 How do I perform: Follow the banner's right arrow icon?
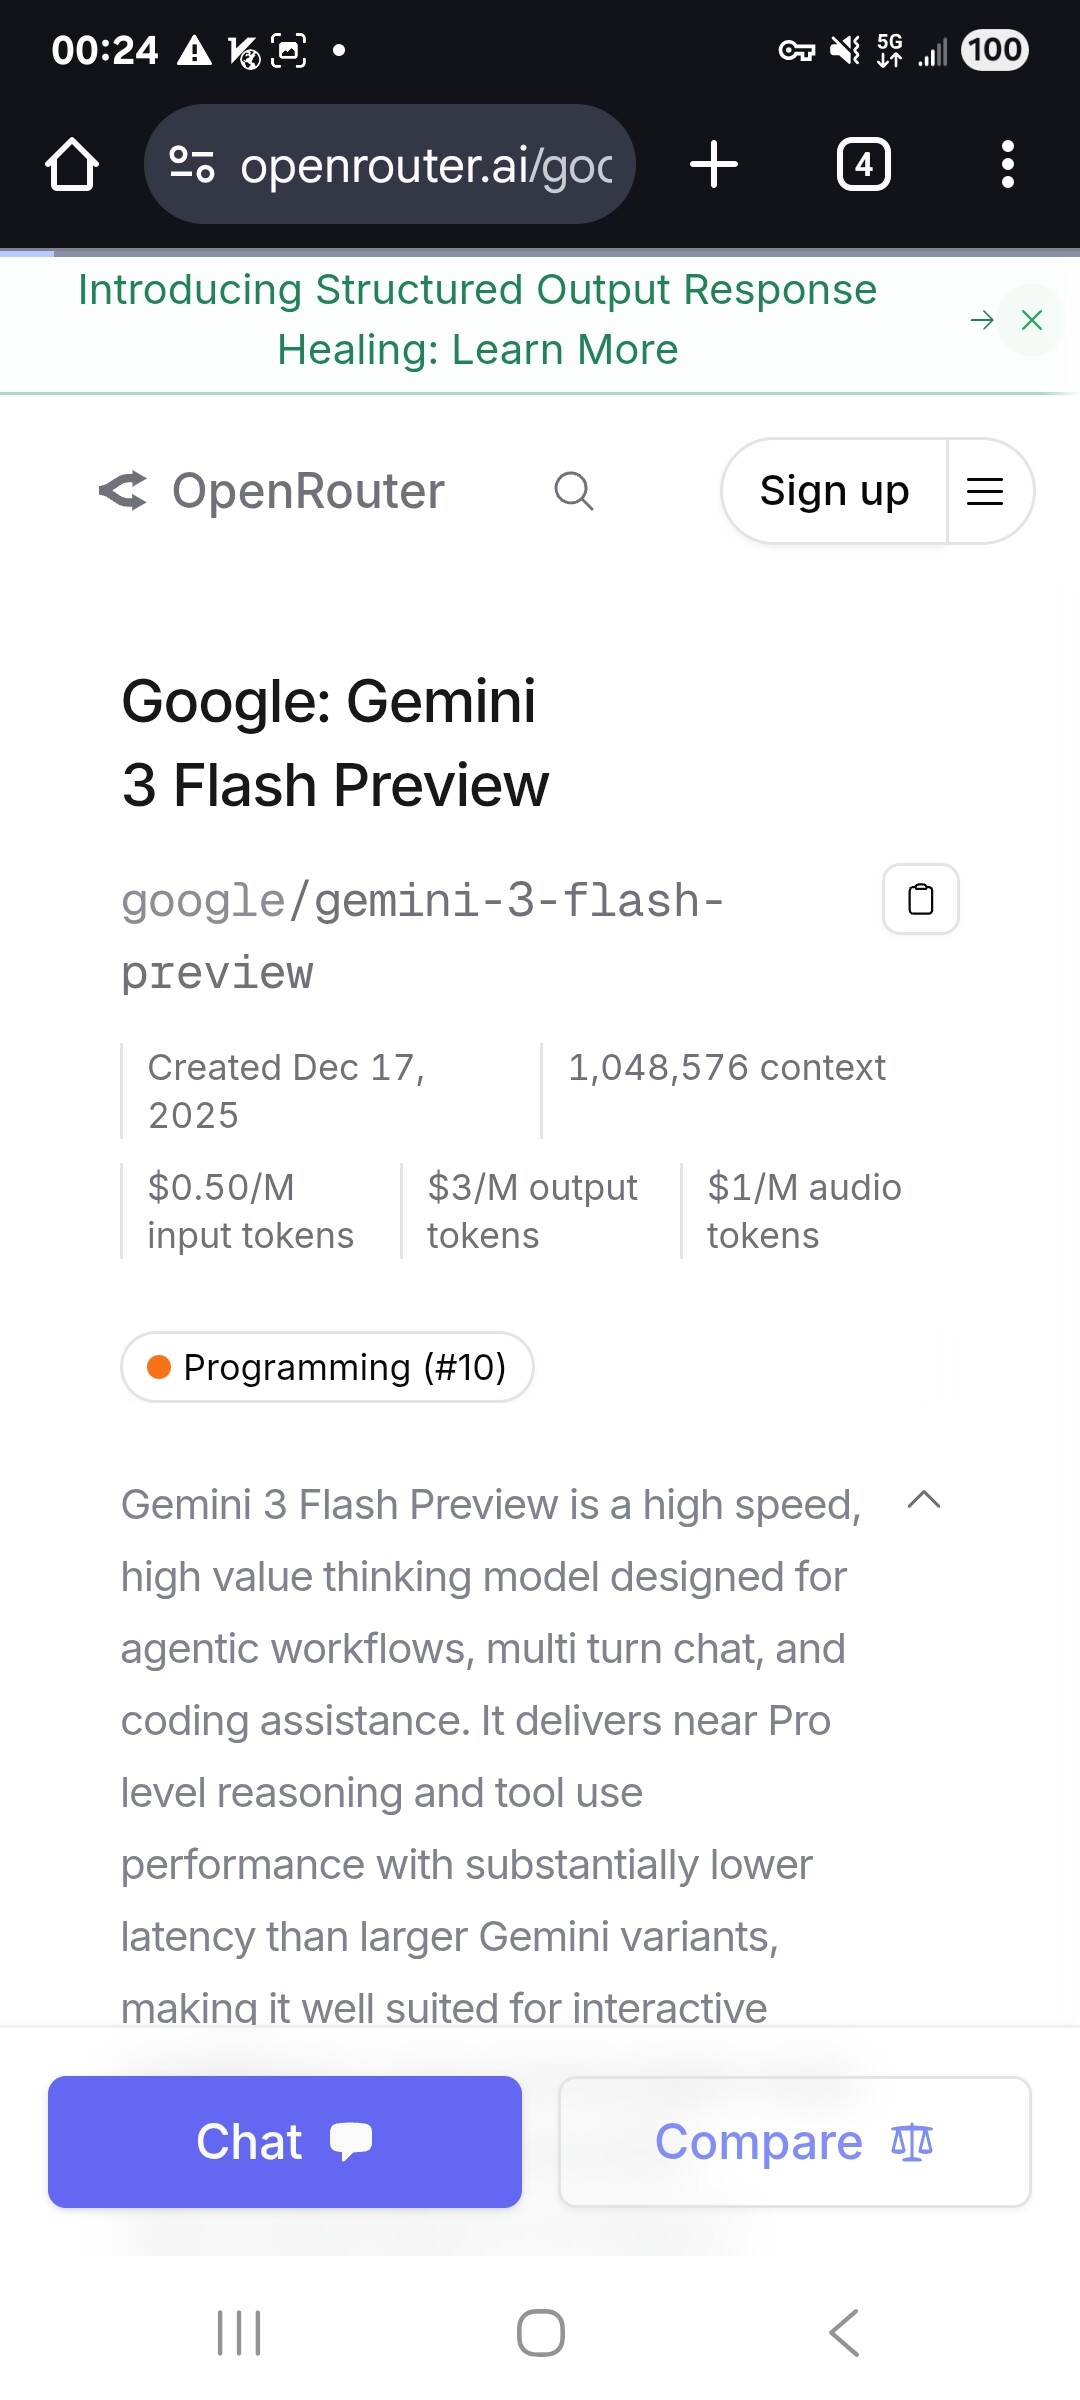click(982, 320)
